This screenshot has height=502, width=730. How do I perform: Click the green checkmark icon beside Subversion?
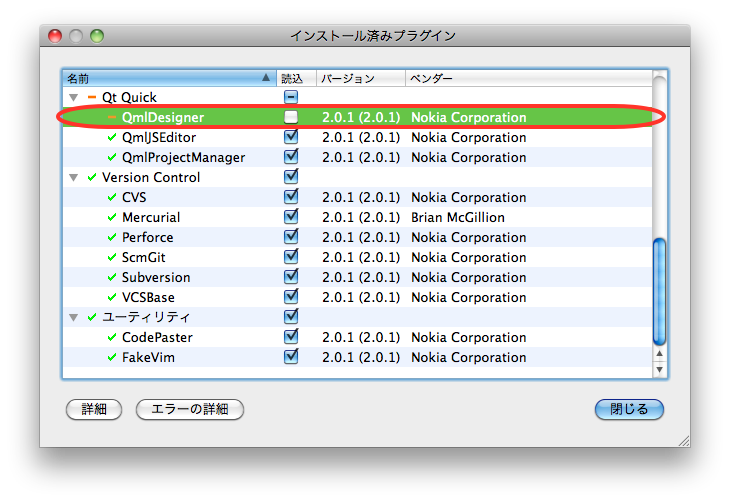pos(112,277)
